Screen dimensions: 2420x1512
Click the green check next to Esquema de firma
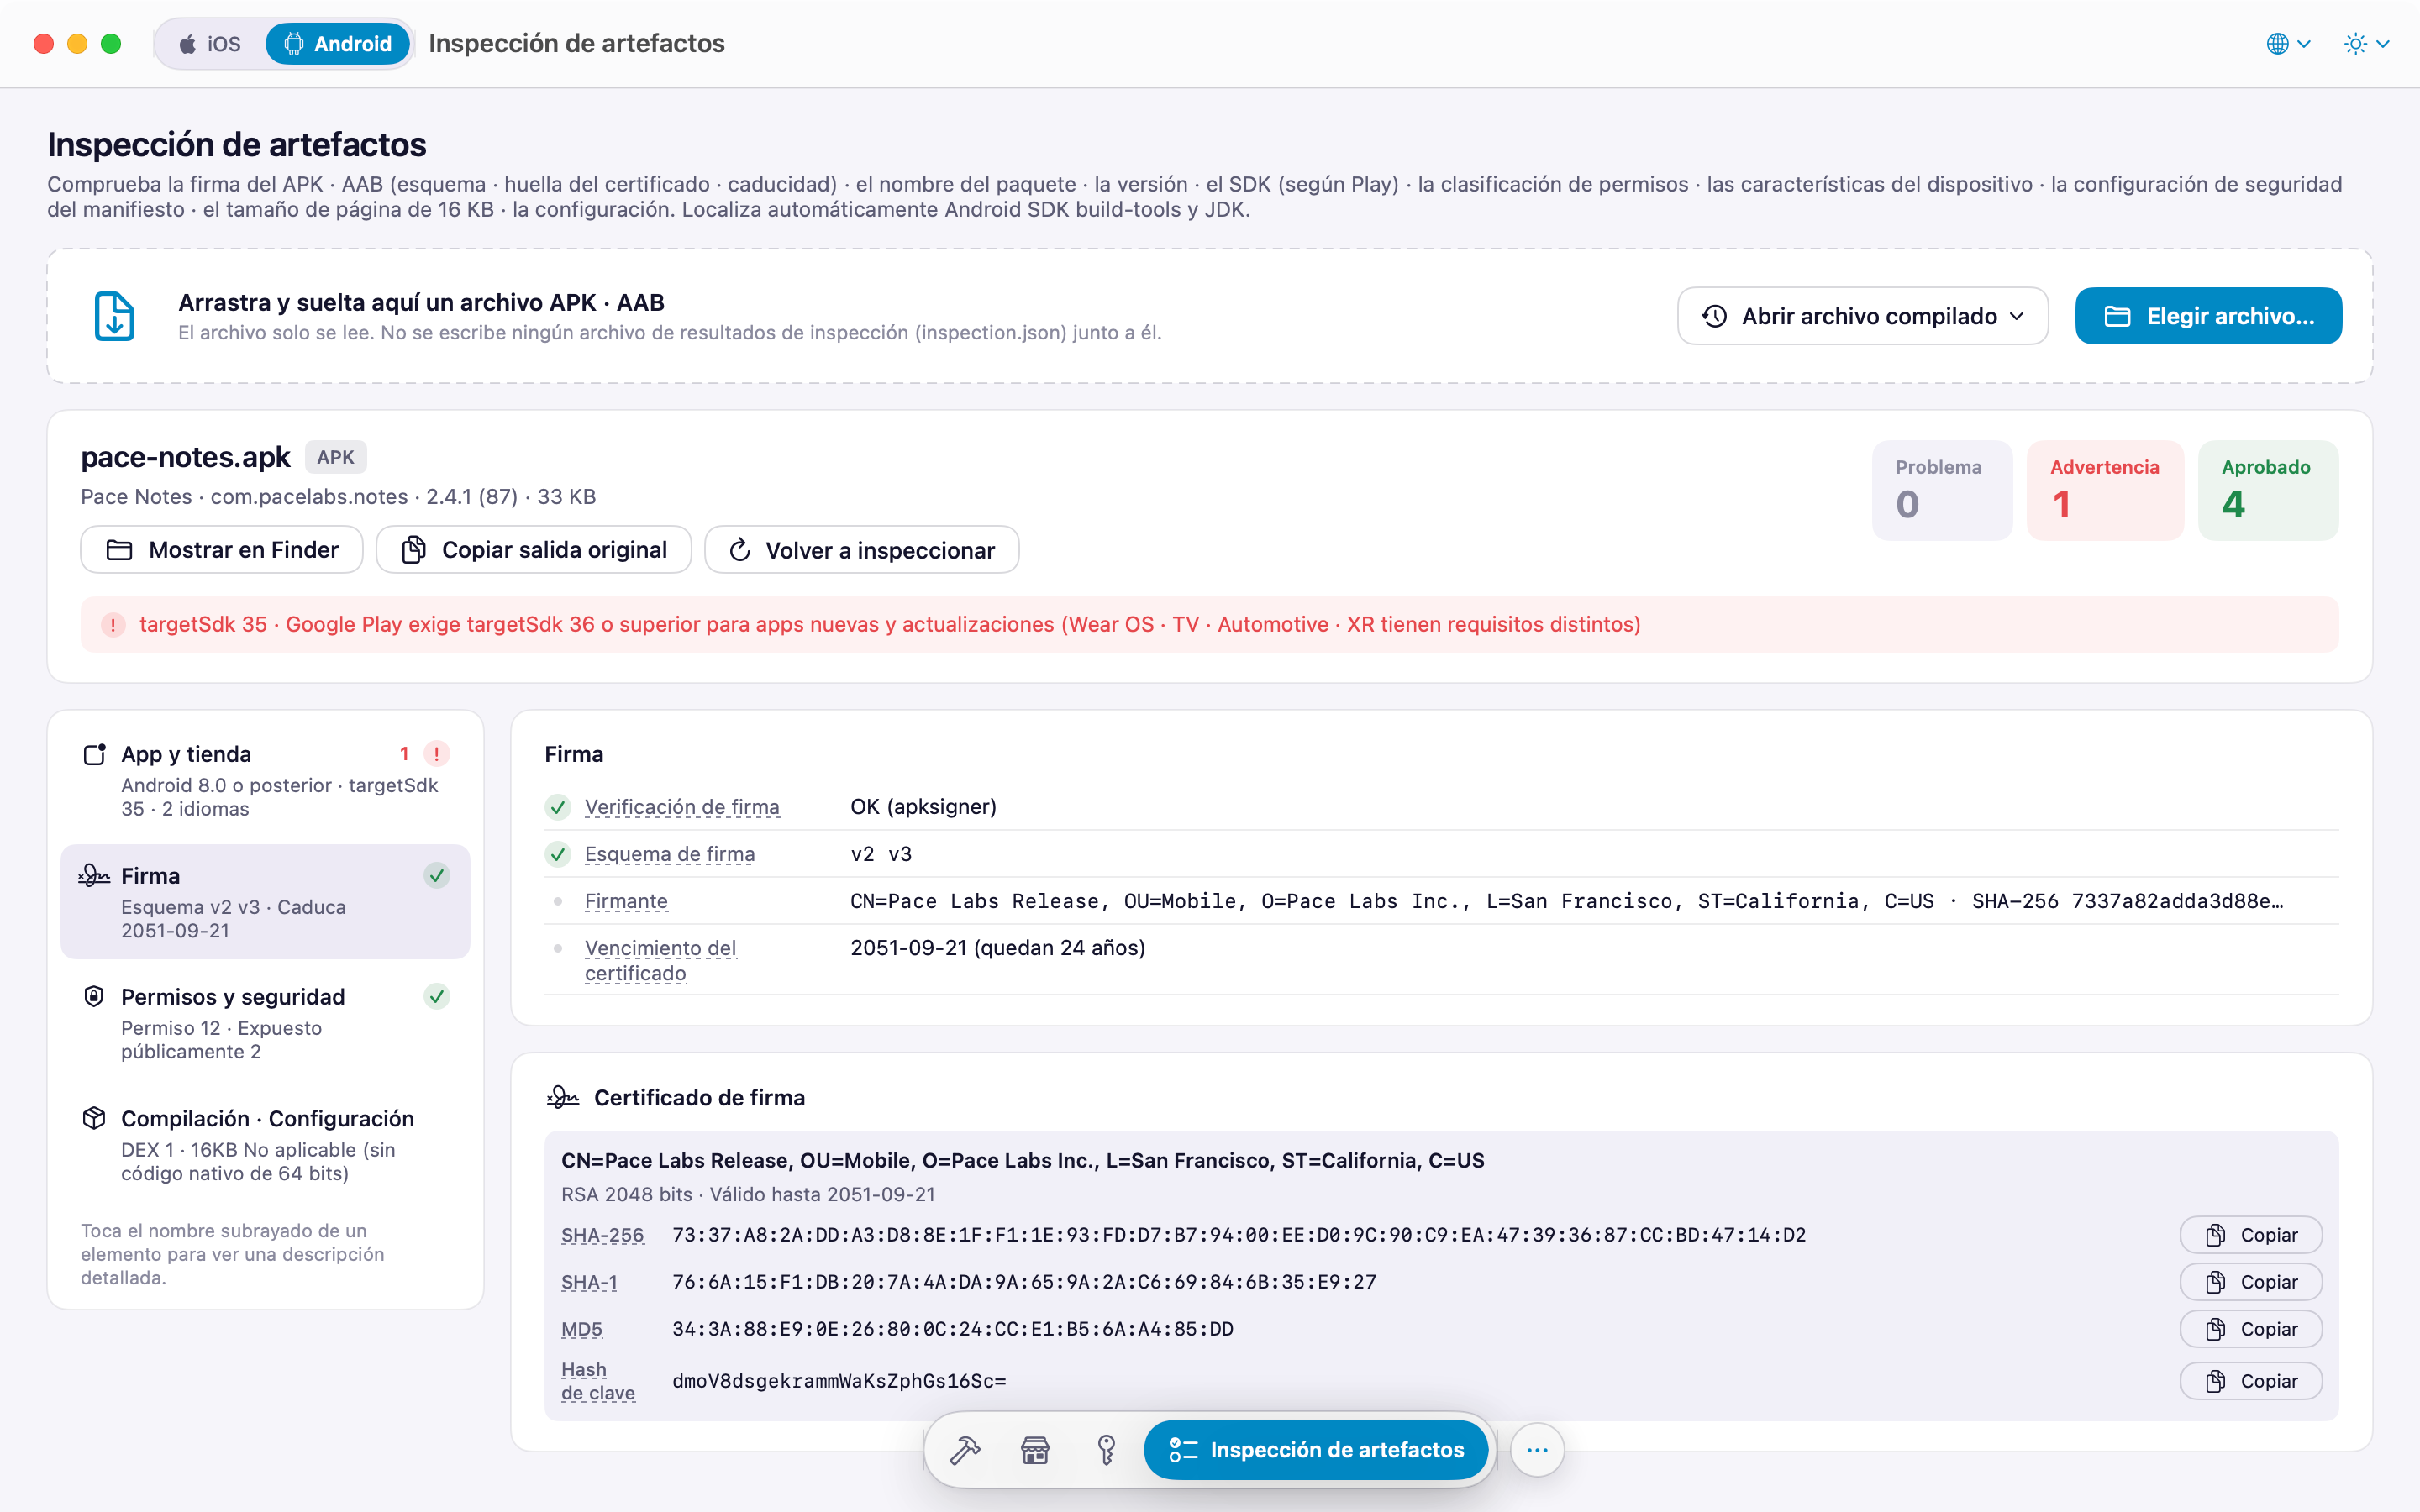[x=558, y=854]
